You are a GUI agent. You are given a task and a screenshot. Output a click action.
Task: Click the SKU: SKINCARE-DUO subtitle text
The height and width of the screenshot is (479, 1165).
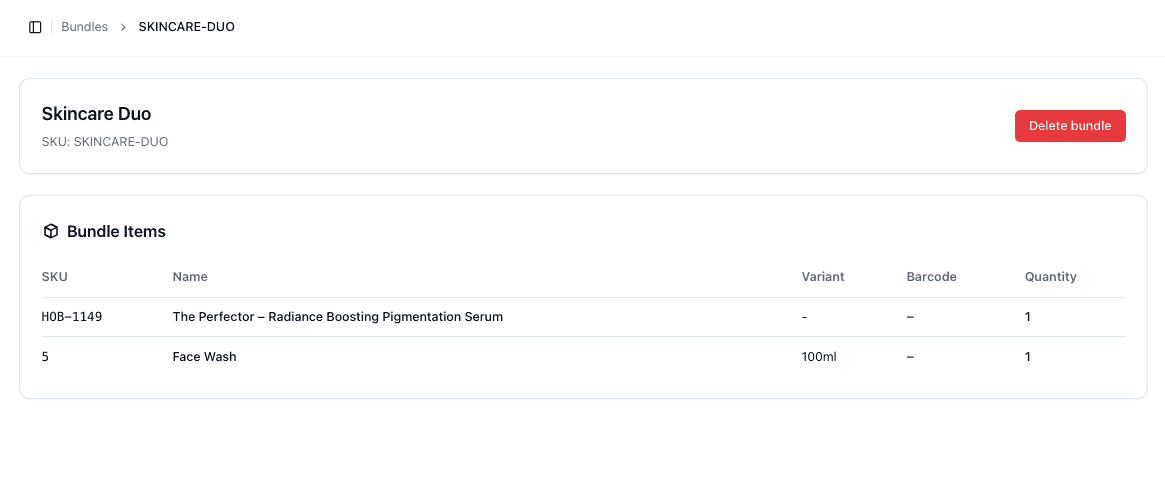(x=105, y=142)
